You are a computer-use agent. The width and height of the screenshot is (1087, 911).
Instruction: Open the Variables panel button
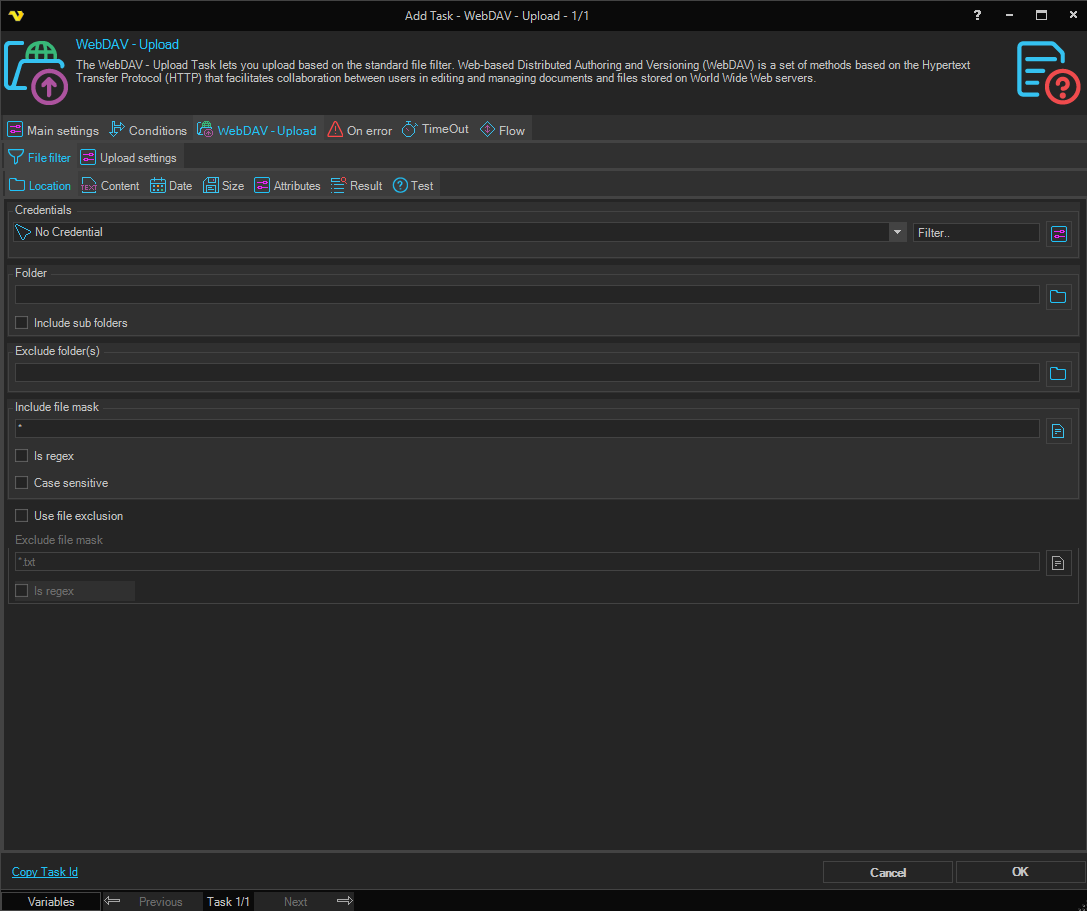(51, 901)
